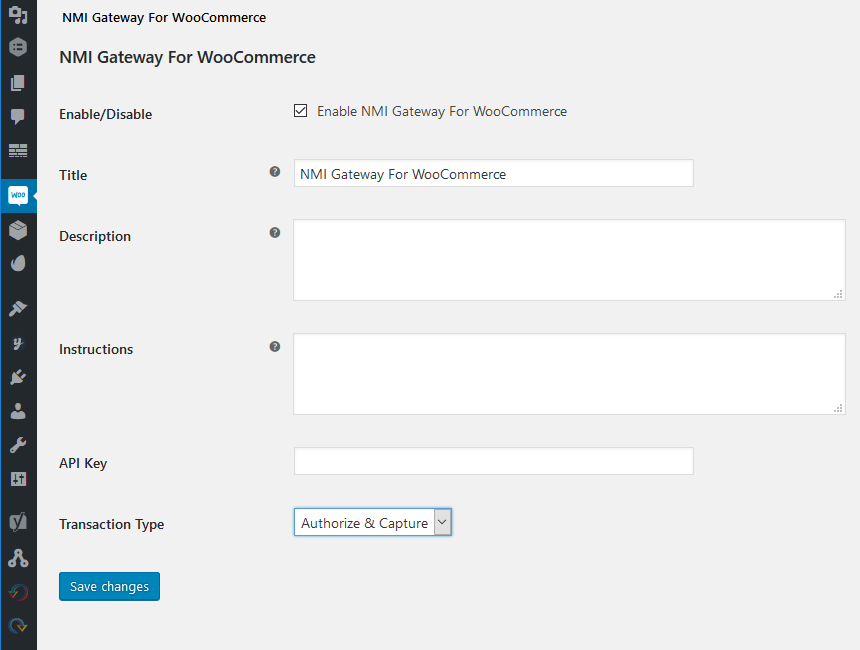Viewport: 860px width, 650px height.
Task: Open the Comments sidebar icon
Action: point(18,117)
